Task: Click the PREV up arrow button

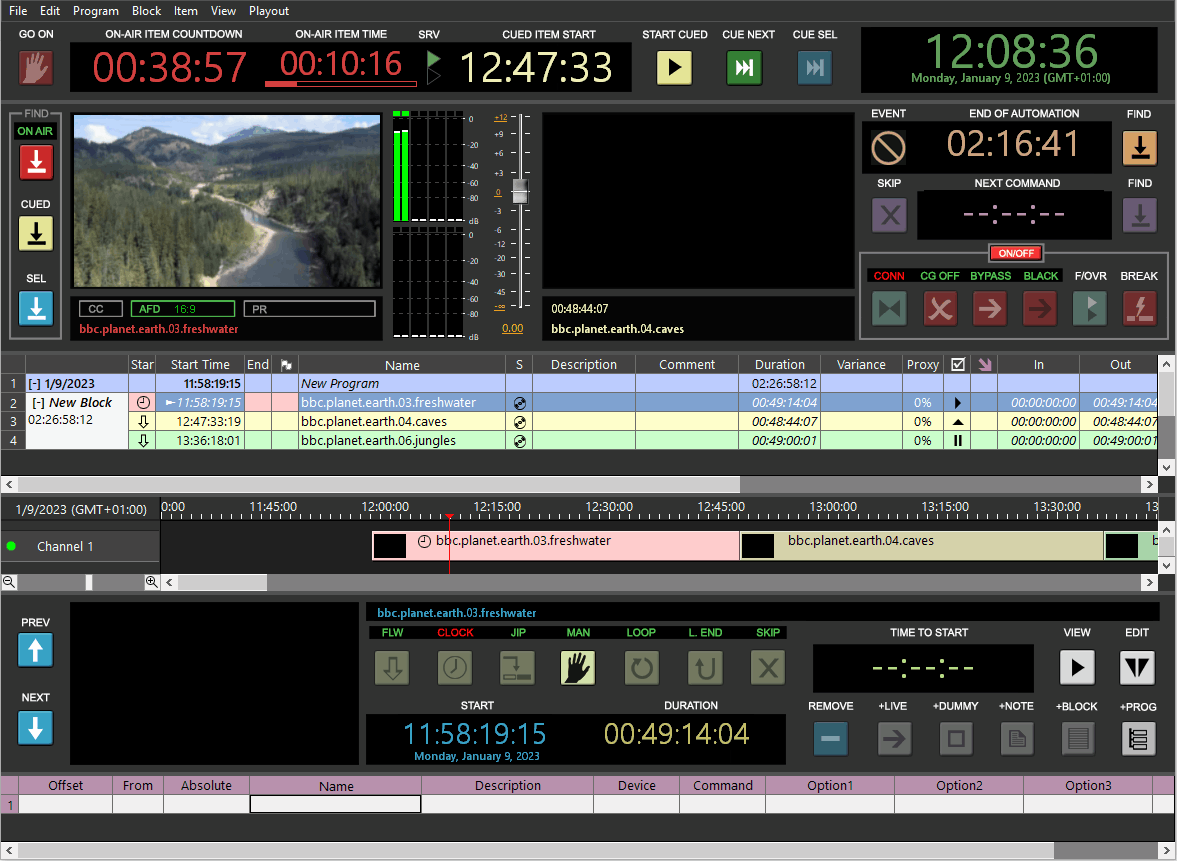Action: (36, 652)
